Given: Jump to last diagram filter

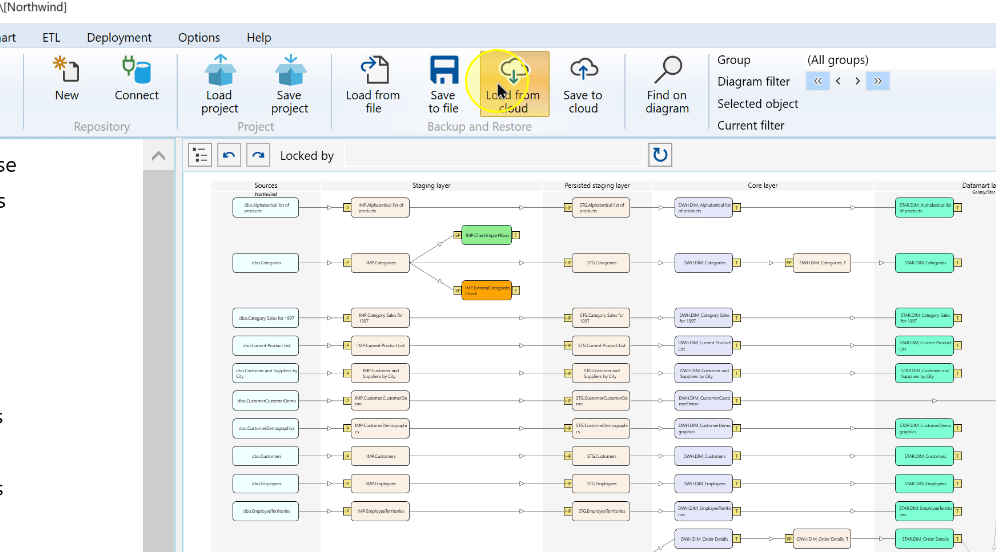Looking at the screenshot, I should [x=877, y=81].
